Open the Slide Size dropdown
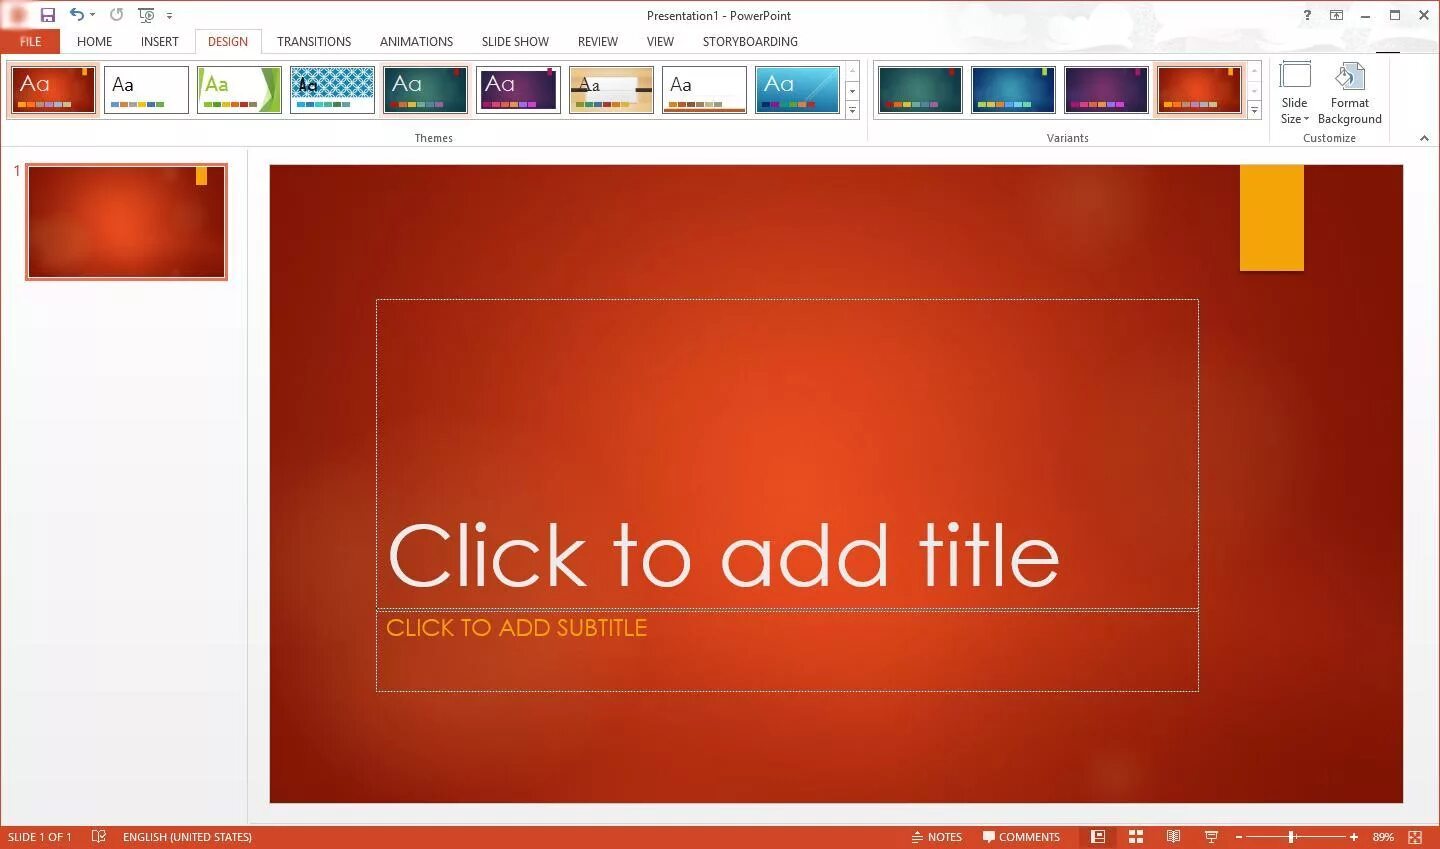This screenshot has width=1440, height=849. [x=1294, y=93]
